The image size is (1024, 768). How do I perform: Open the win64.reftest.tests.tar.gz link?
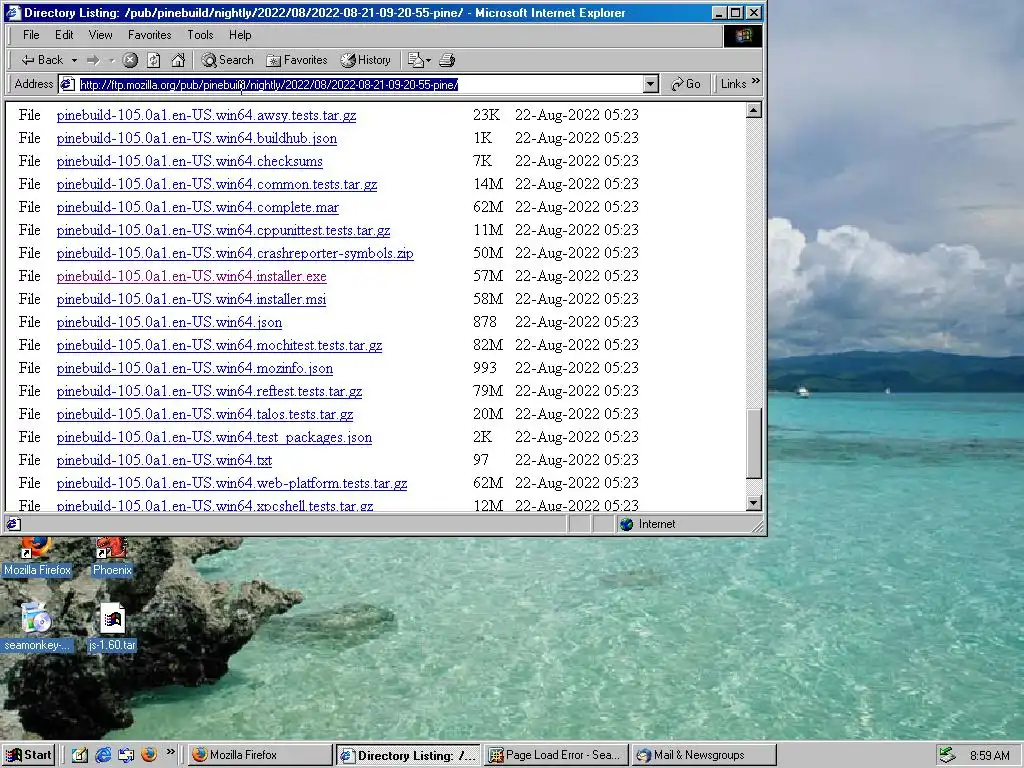209,391
